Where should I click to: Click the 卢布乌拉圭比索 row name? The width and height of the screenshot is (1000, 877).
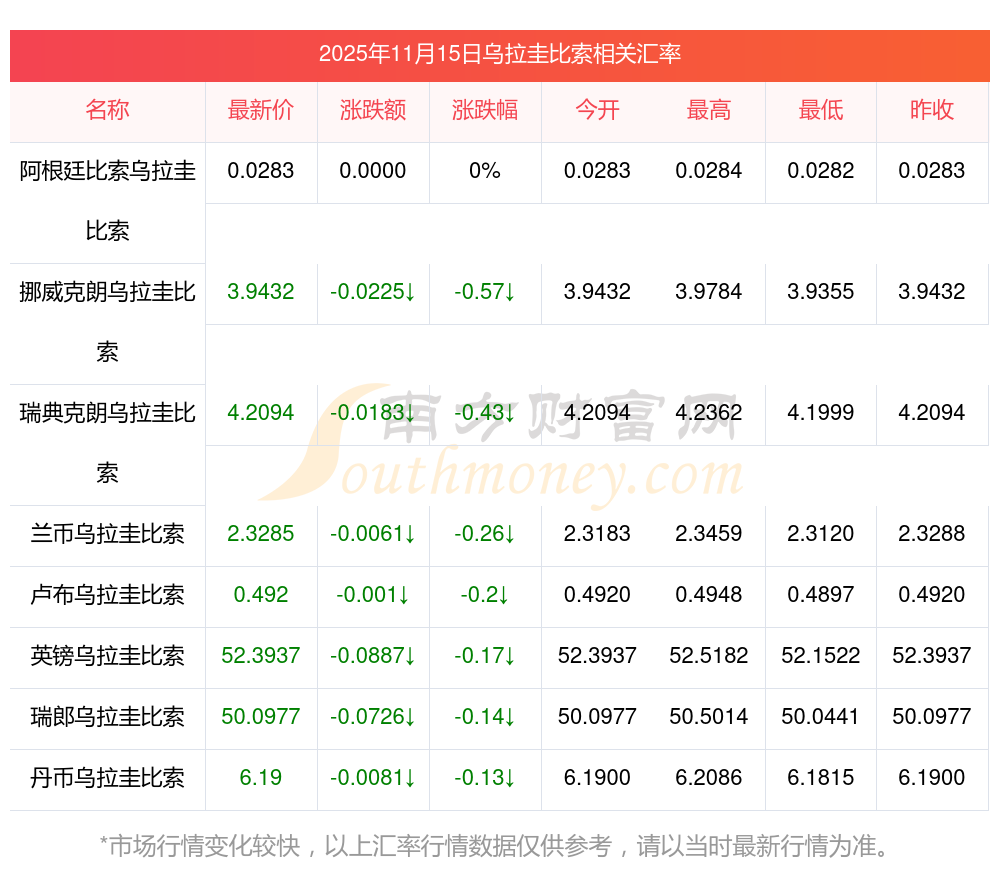(107, 595)
